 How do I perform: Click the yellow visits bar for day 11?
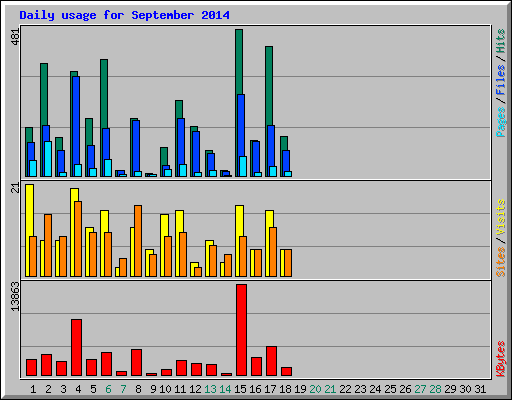tap(179, 221)
